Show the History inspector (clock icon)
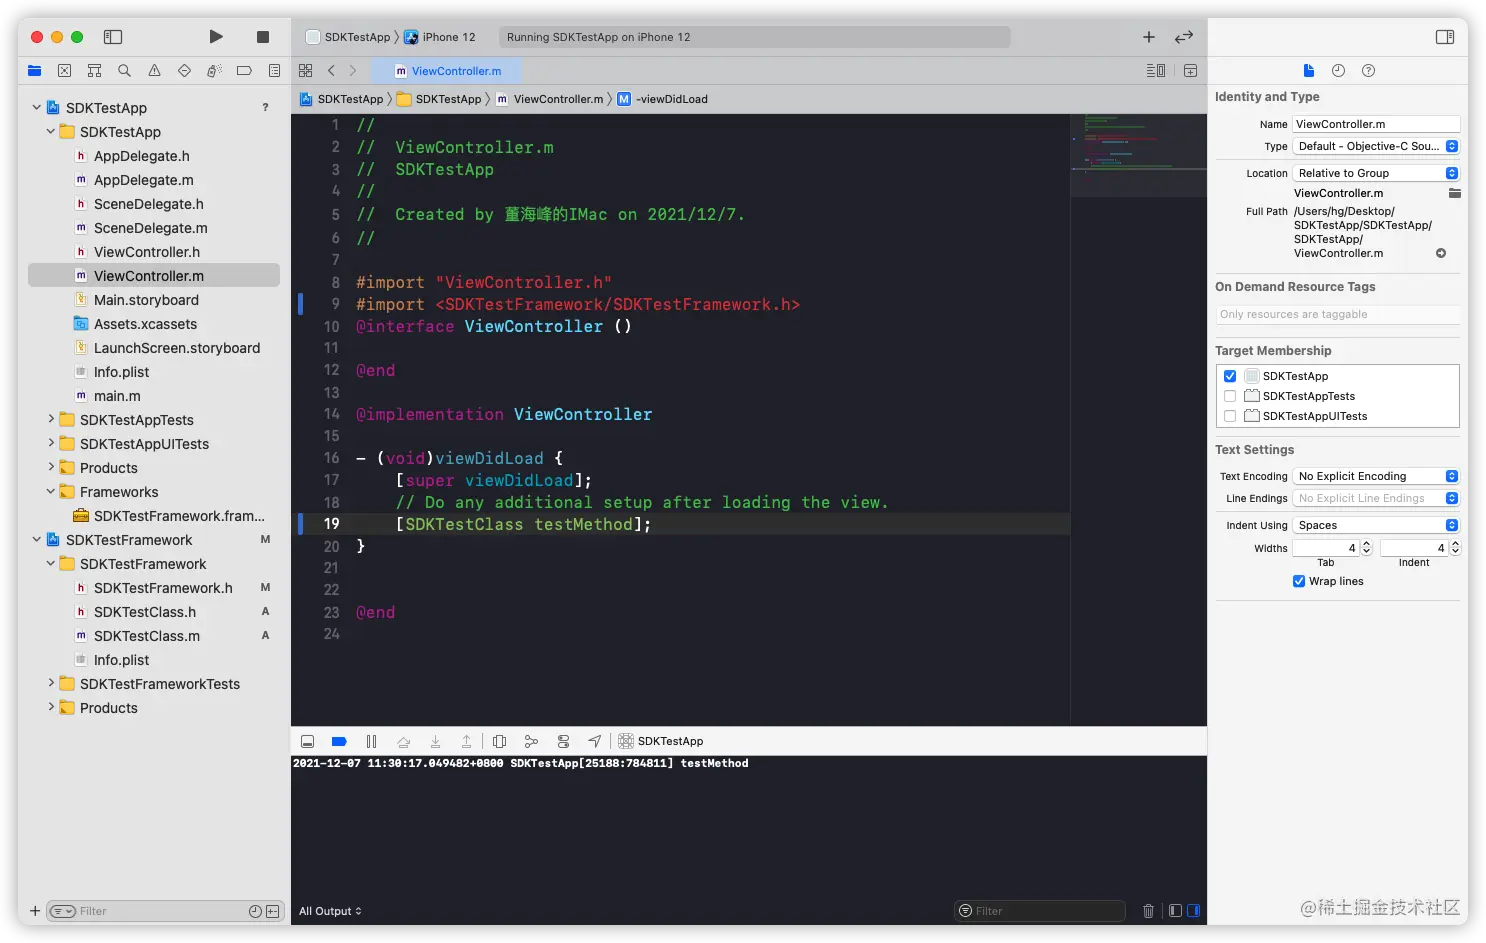The width and height of the screenshot is (1486, 943). coord(1338,70)
